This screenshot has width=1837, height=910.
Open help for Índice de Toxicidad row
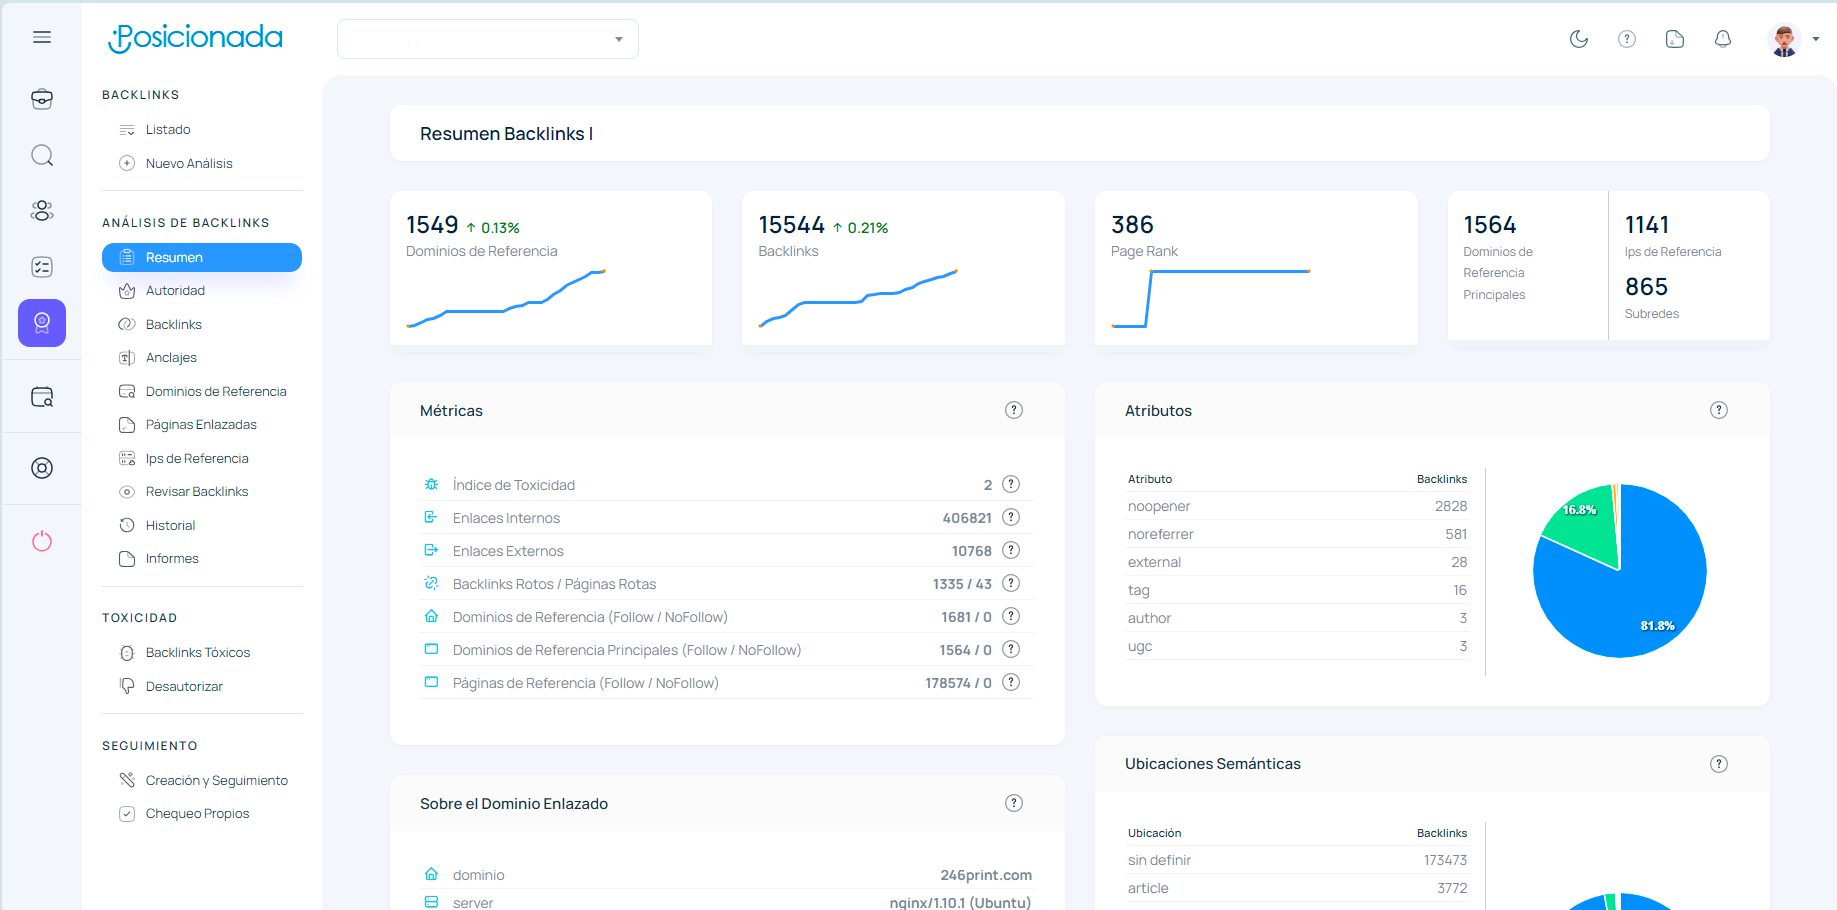click(1011, 484)
